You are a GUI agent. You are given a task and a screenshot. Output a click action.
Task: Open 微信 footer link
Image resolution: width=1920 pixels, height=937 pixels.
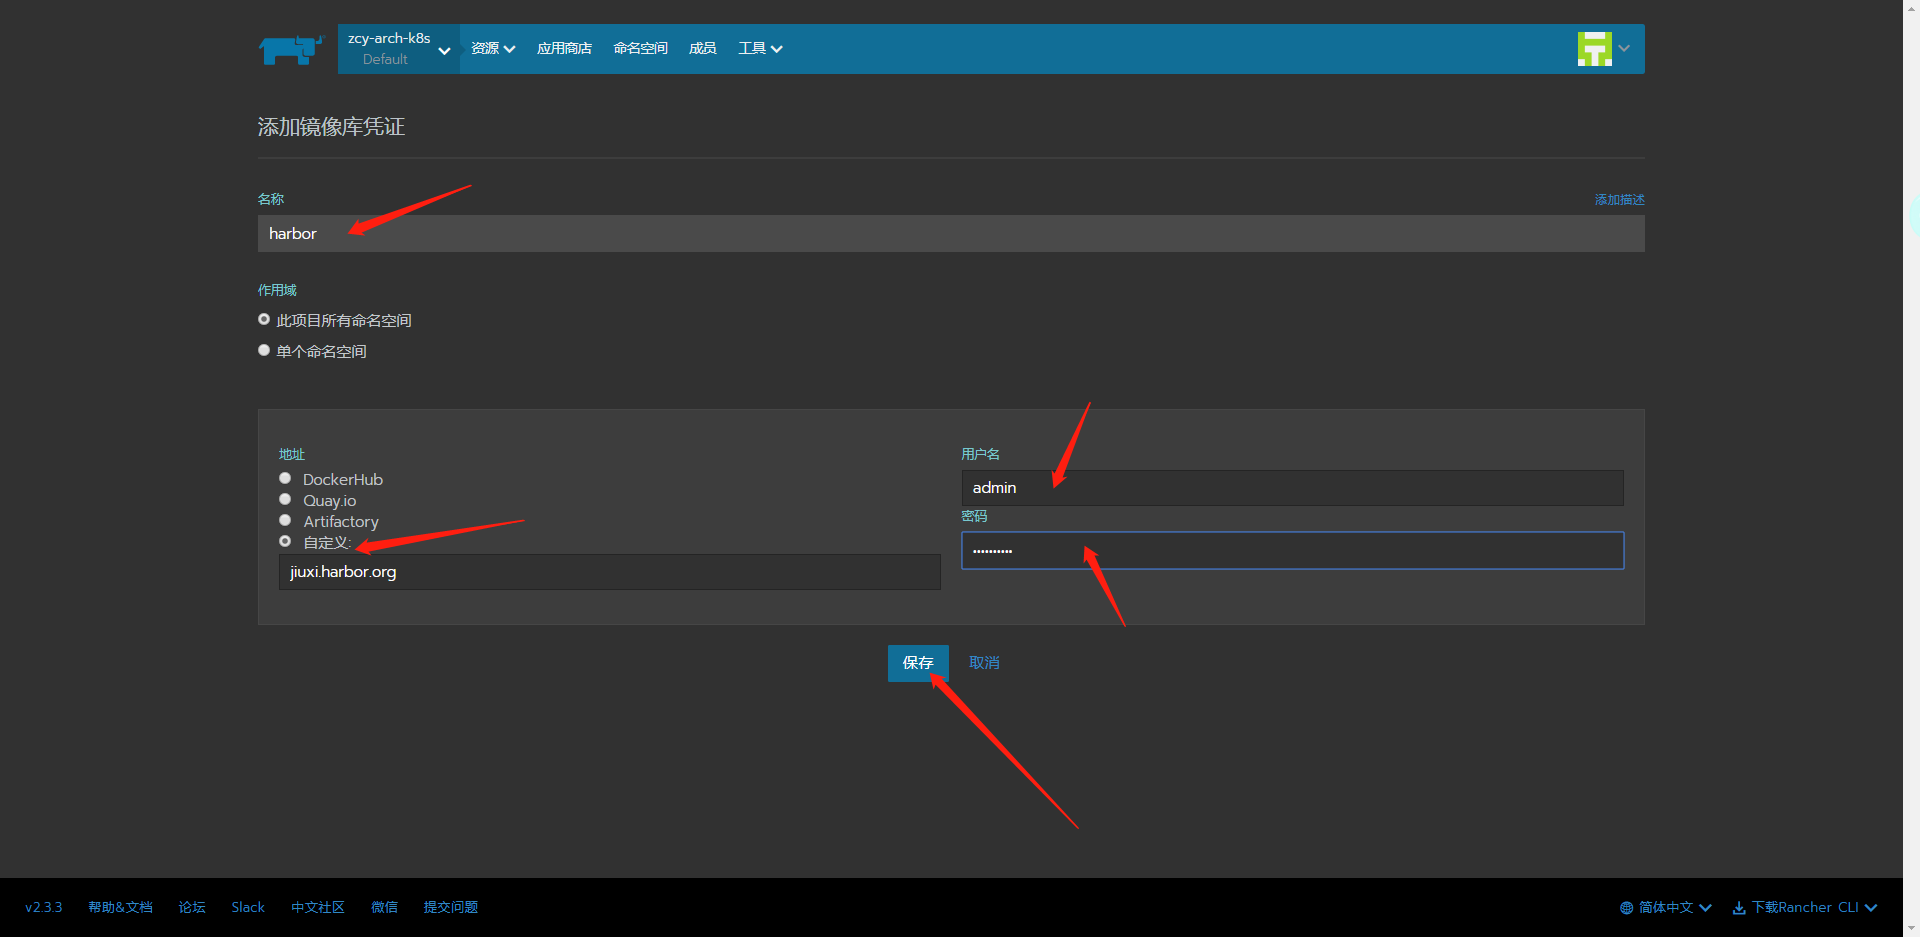click(384, 908)
